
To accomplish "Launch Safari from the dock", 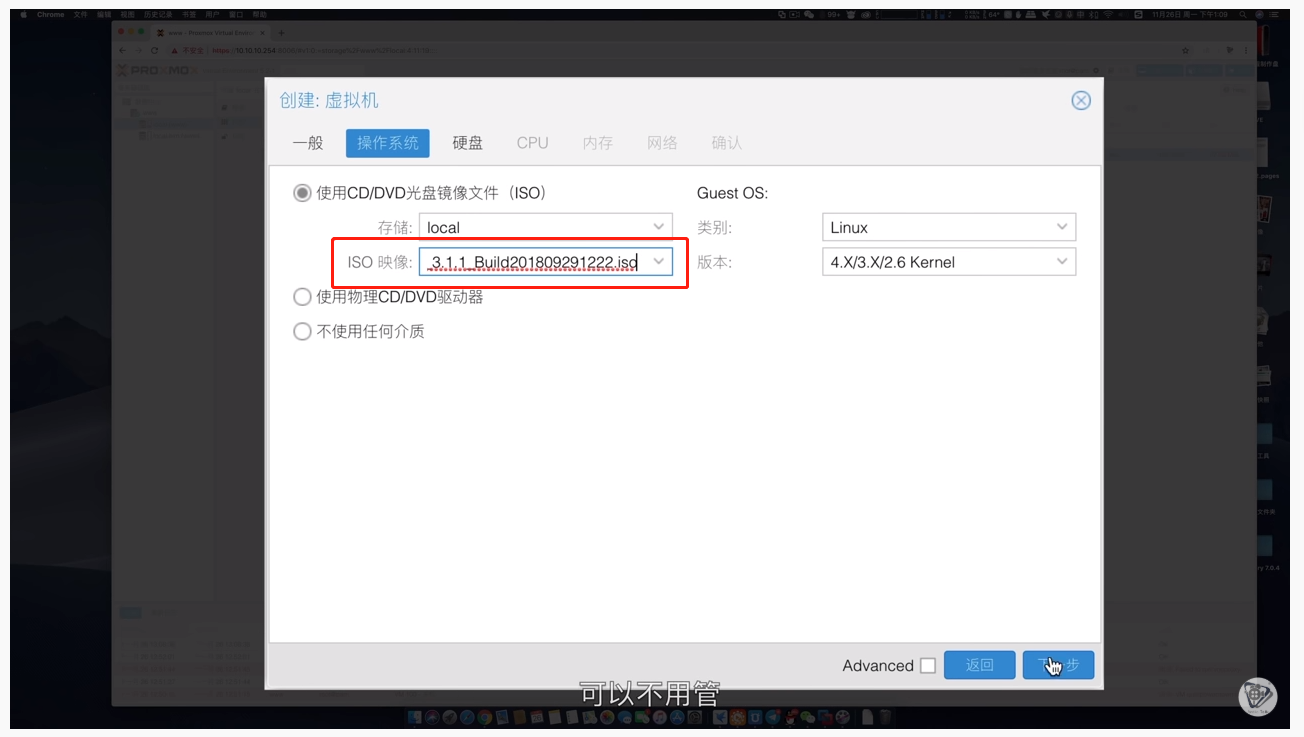I will (467, 717).
